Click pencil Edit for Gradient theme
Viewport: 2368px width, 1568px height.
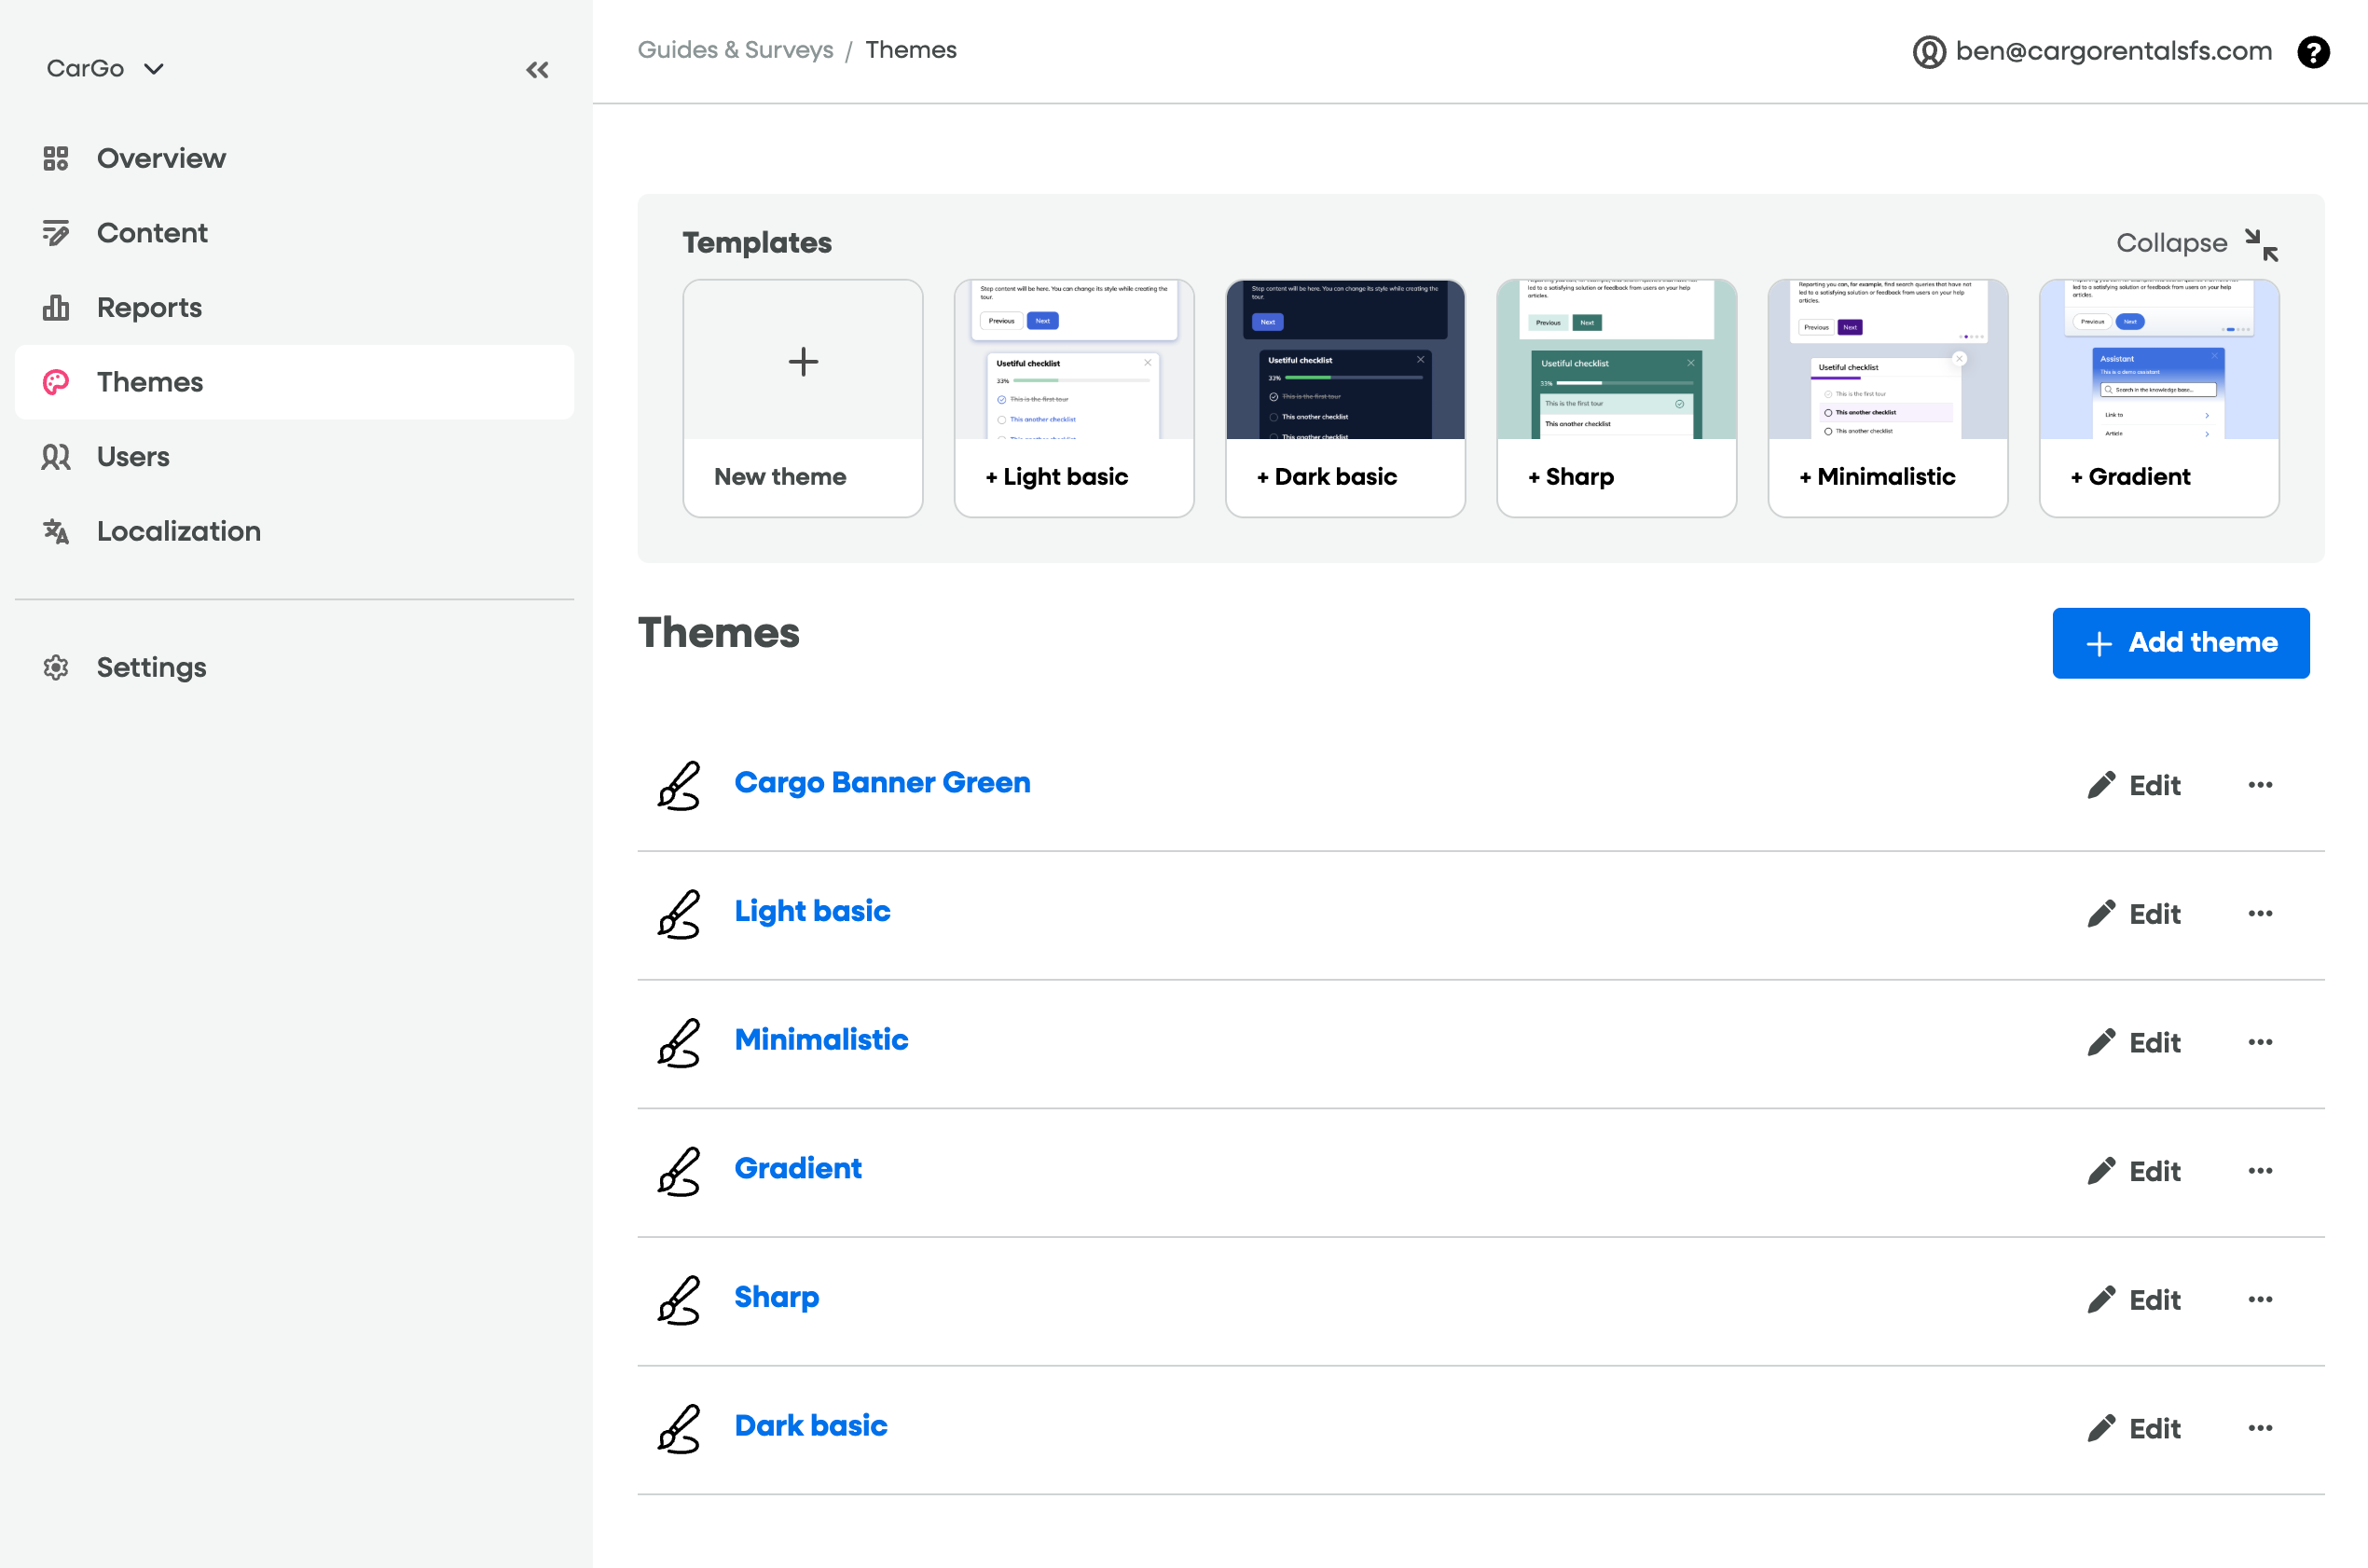tap(2134, 1171)
